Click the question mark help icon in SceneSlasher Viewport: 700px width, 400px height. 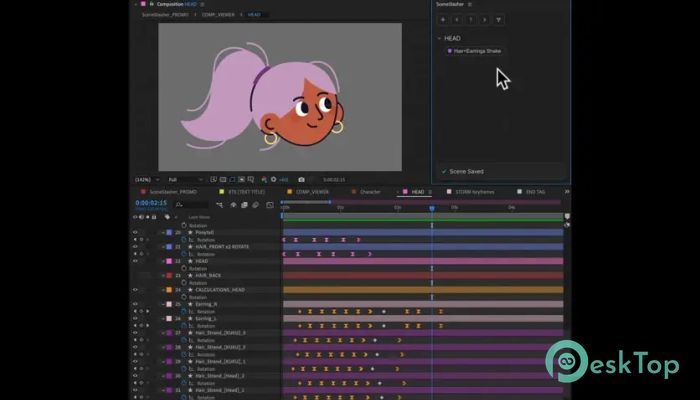(471, 20)
